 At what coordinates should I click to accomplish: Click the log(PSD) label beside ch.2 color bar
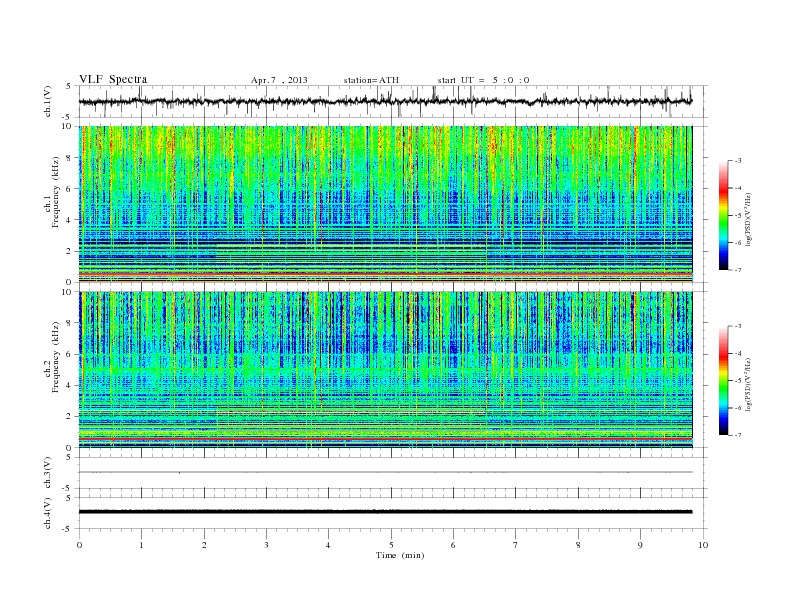click(750, 384)
